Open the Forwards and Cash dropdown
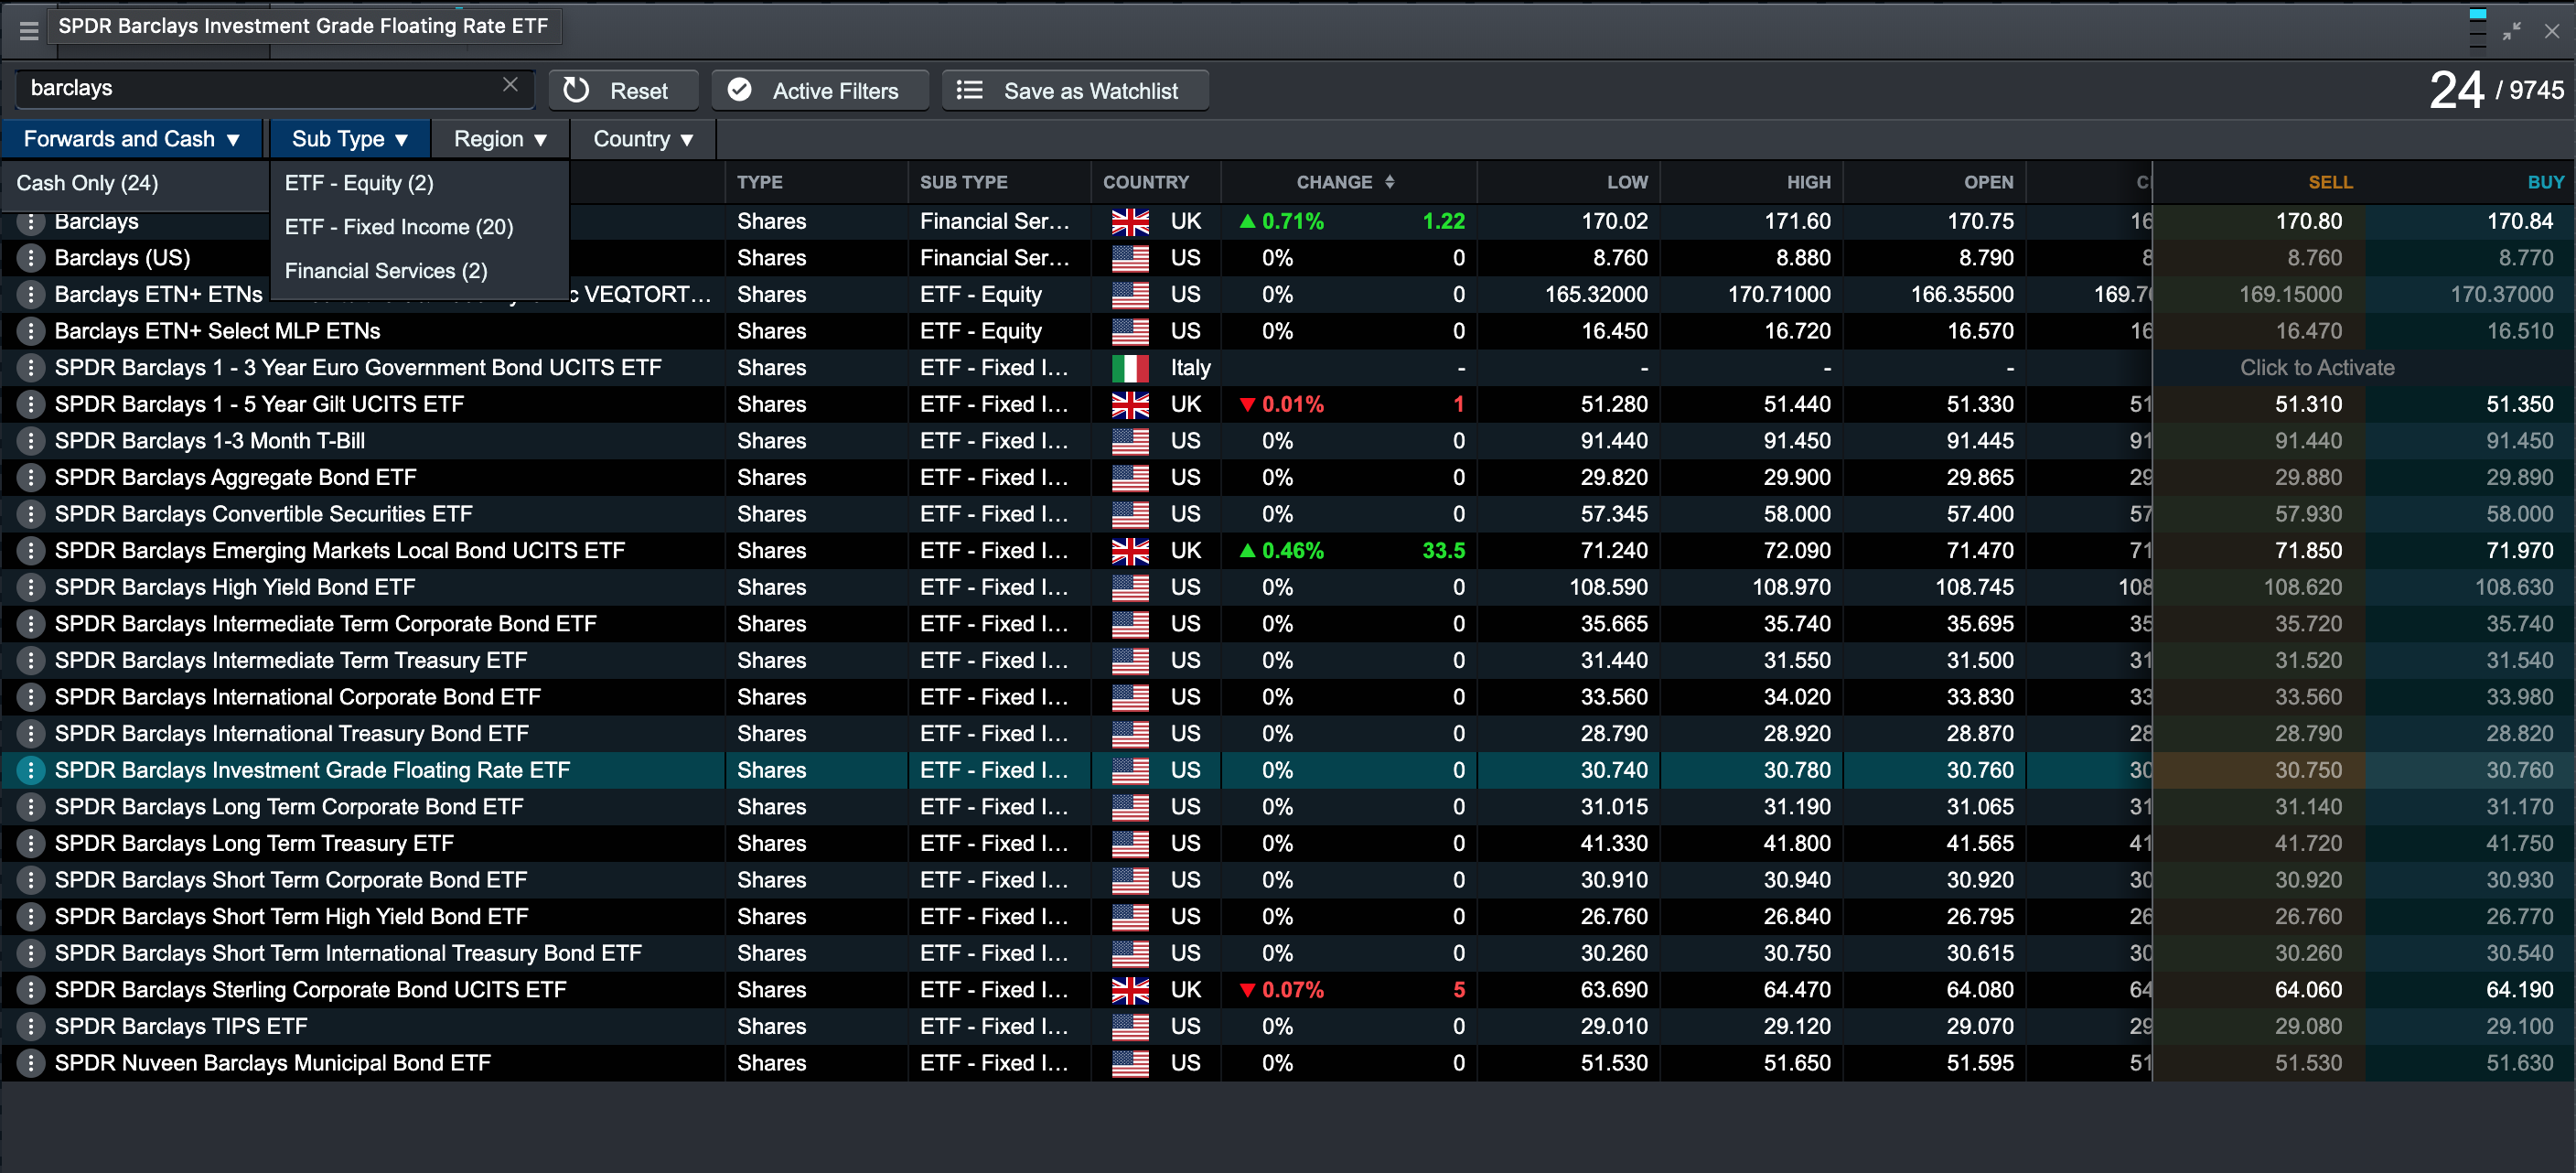The height and width of the screenshot is (1173, 2576). click(131, 139)
